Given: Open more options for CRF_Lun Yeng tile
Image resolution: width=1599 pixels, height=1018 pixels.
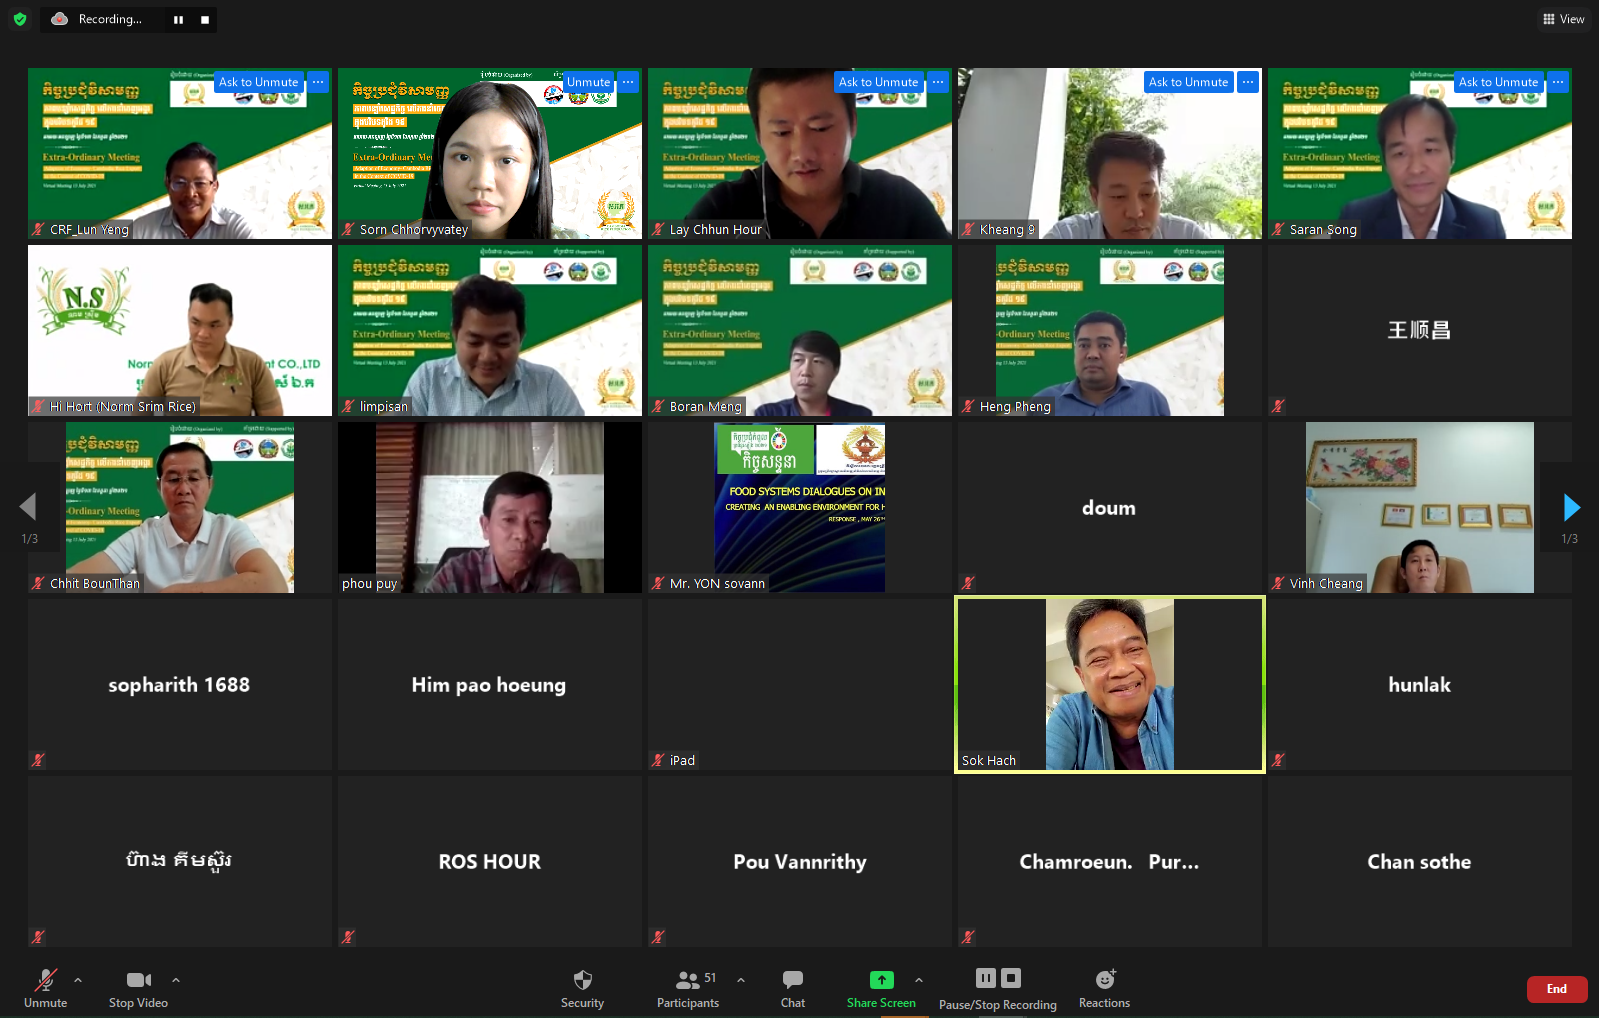Looking at the screenshot, I should click(x=318, y=82).
